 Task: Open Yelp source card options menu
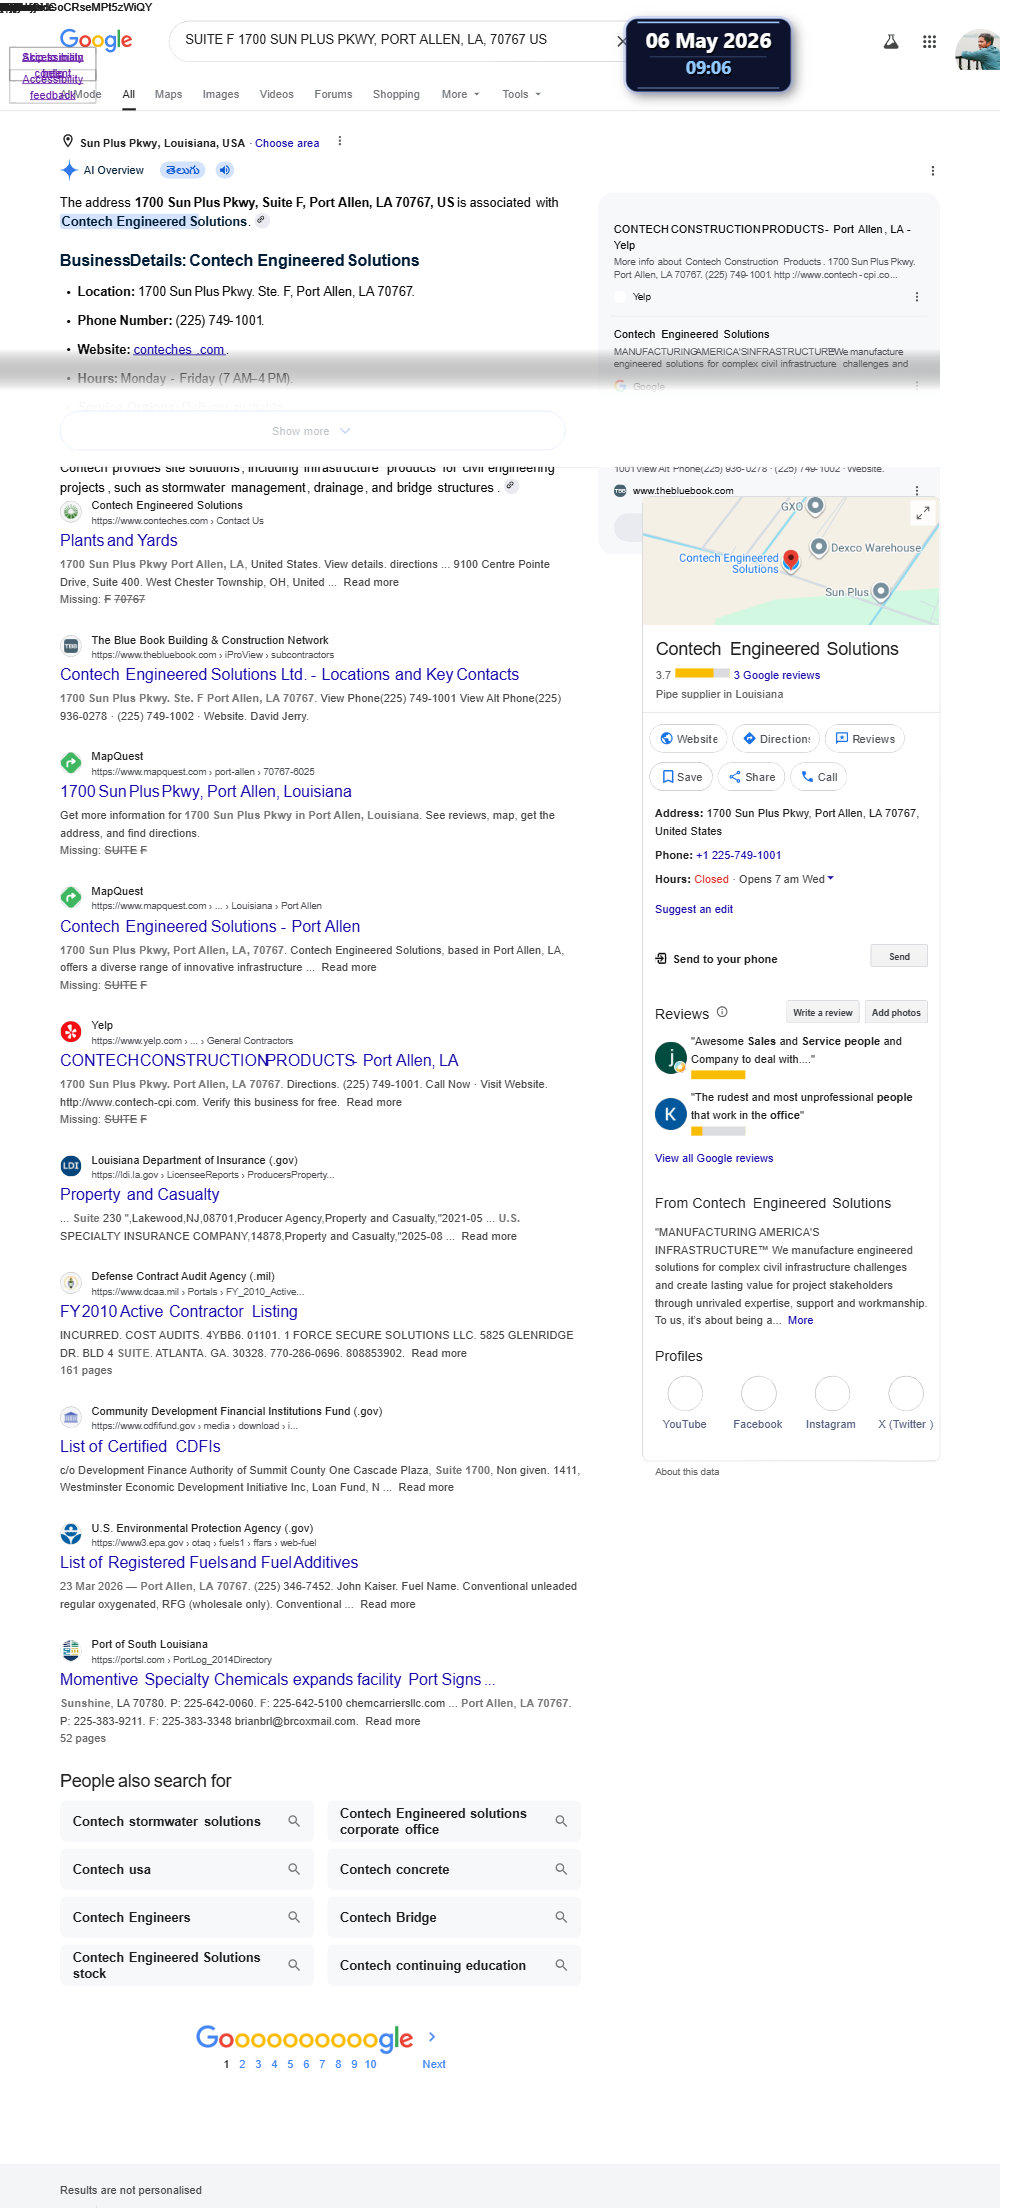click(x=917, y=297)
